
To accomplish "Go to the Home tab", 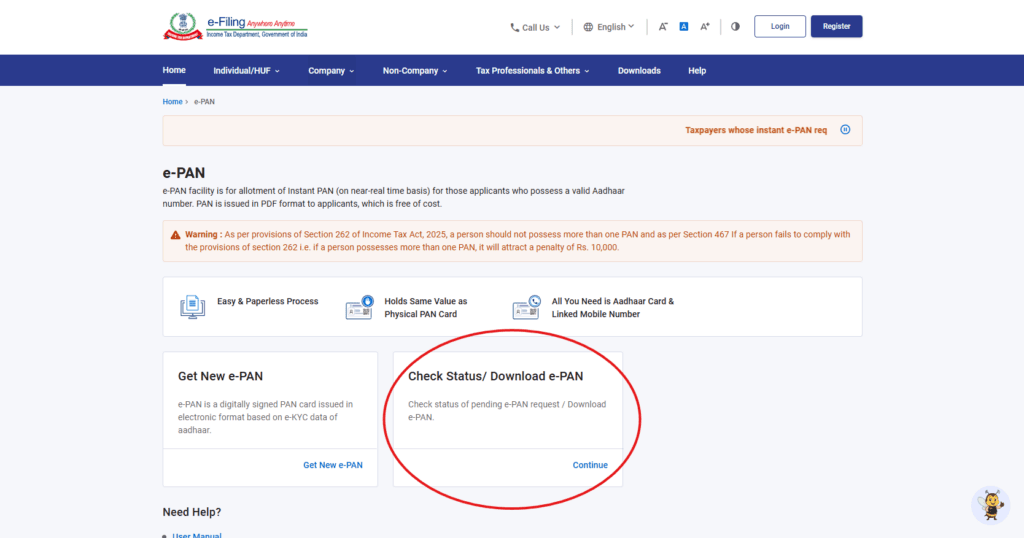I will coord(174,70).
